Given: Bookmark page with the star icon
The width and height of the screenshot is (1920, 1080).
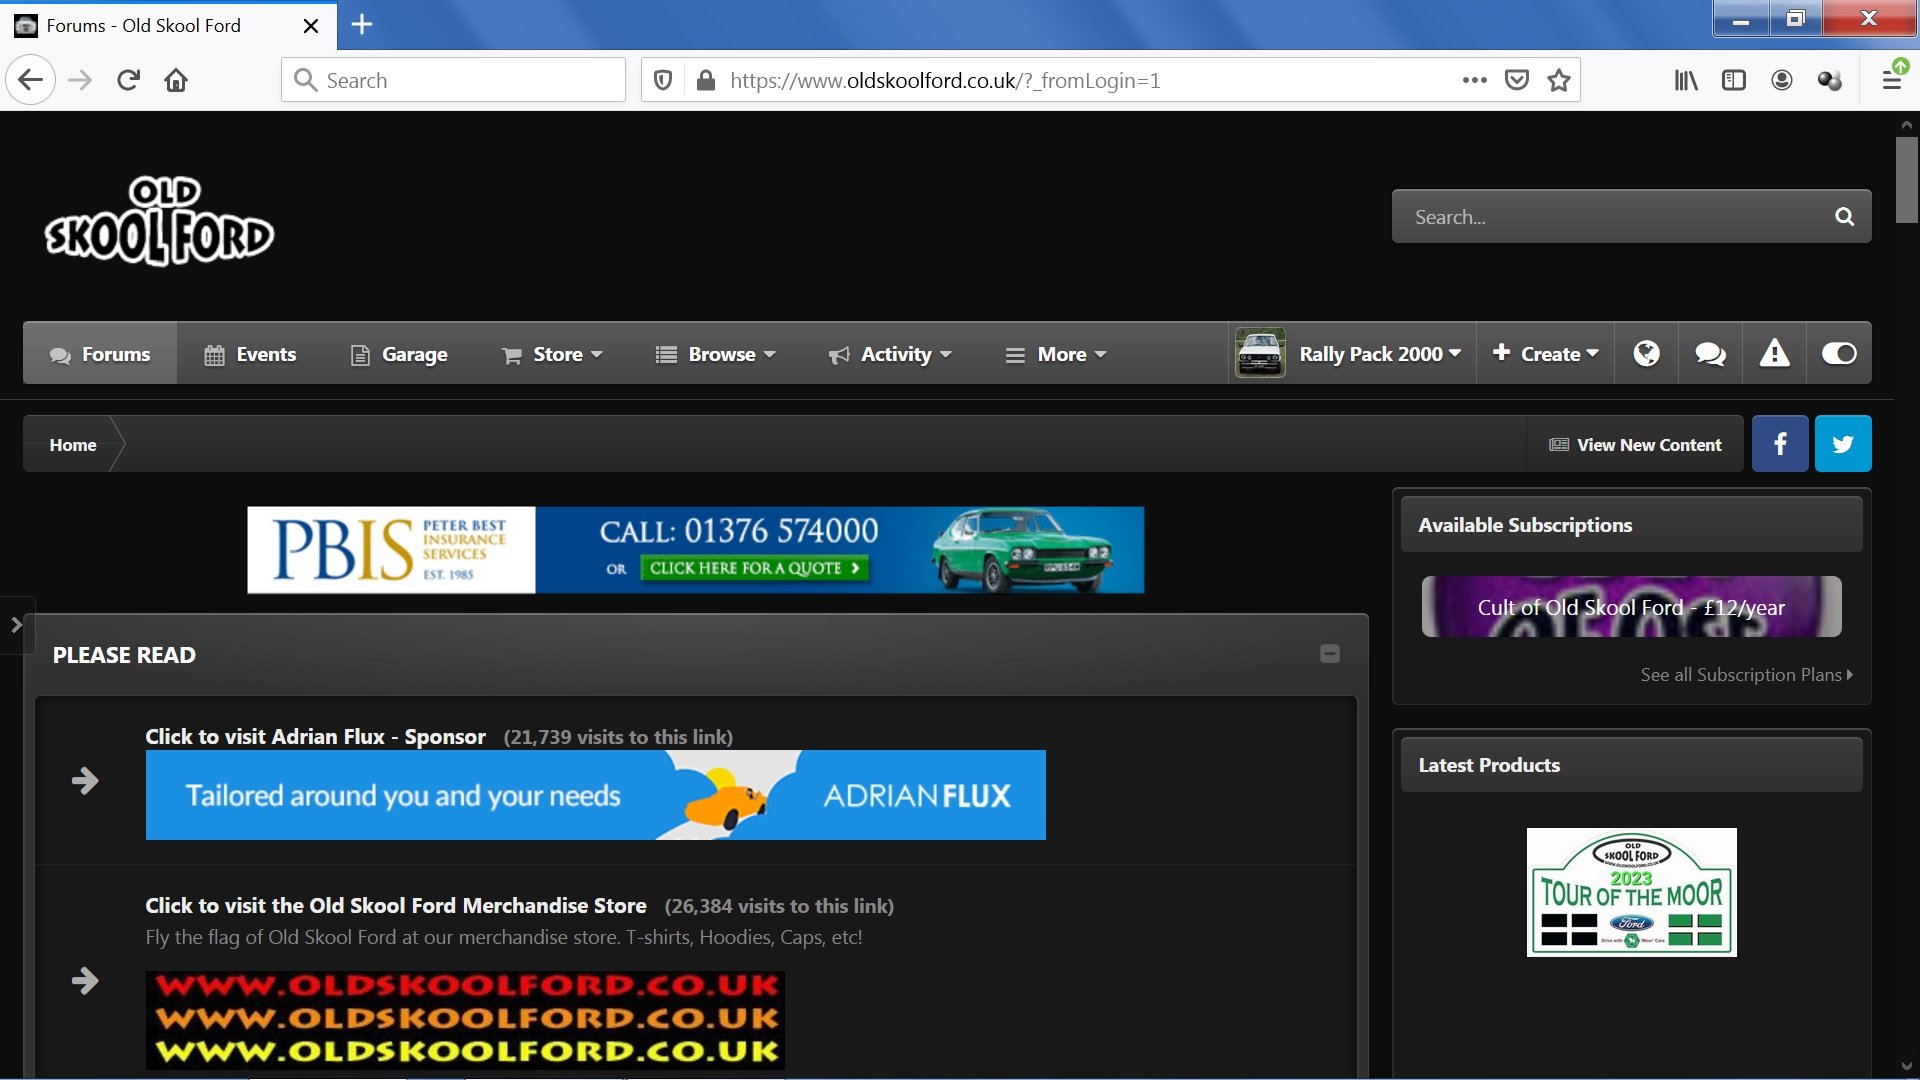Looking at the screenshot, I should (1558, 81).
